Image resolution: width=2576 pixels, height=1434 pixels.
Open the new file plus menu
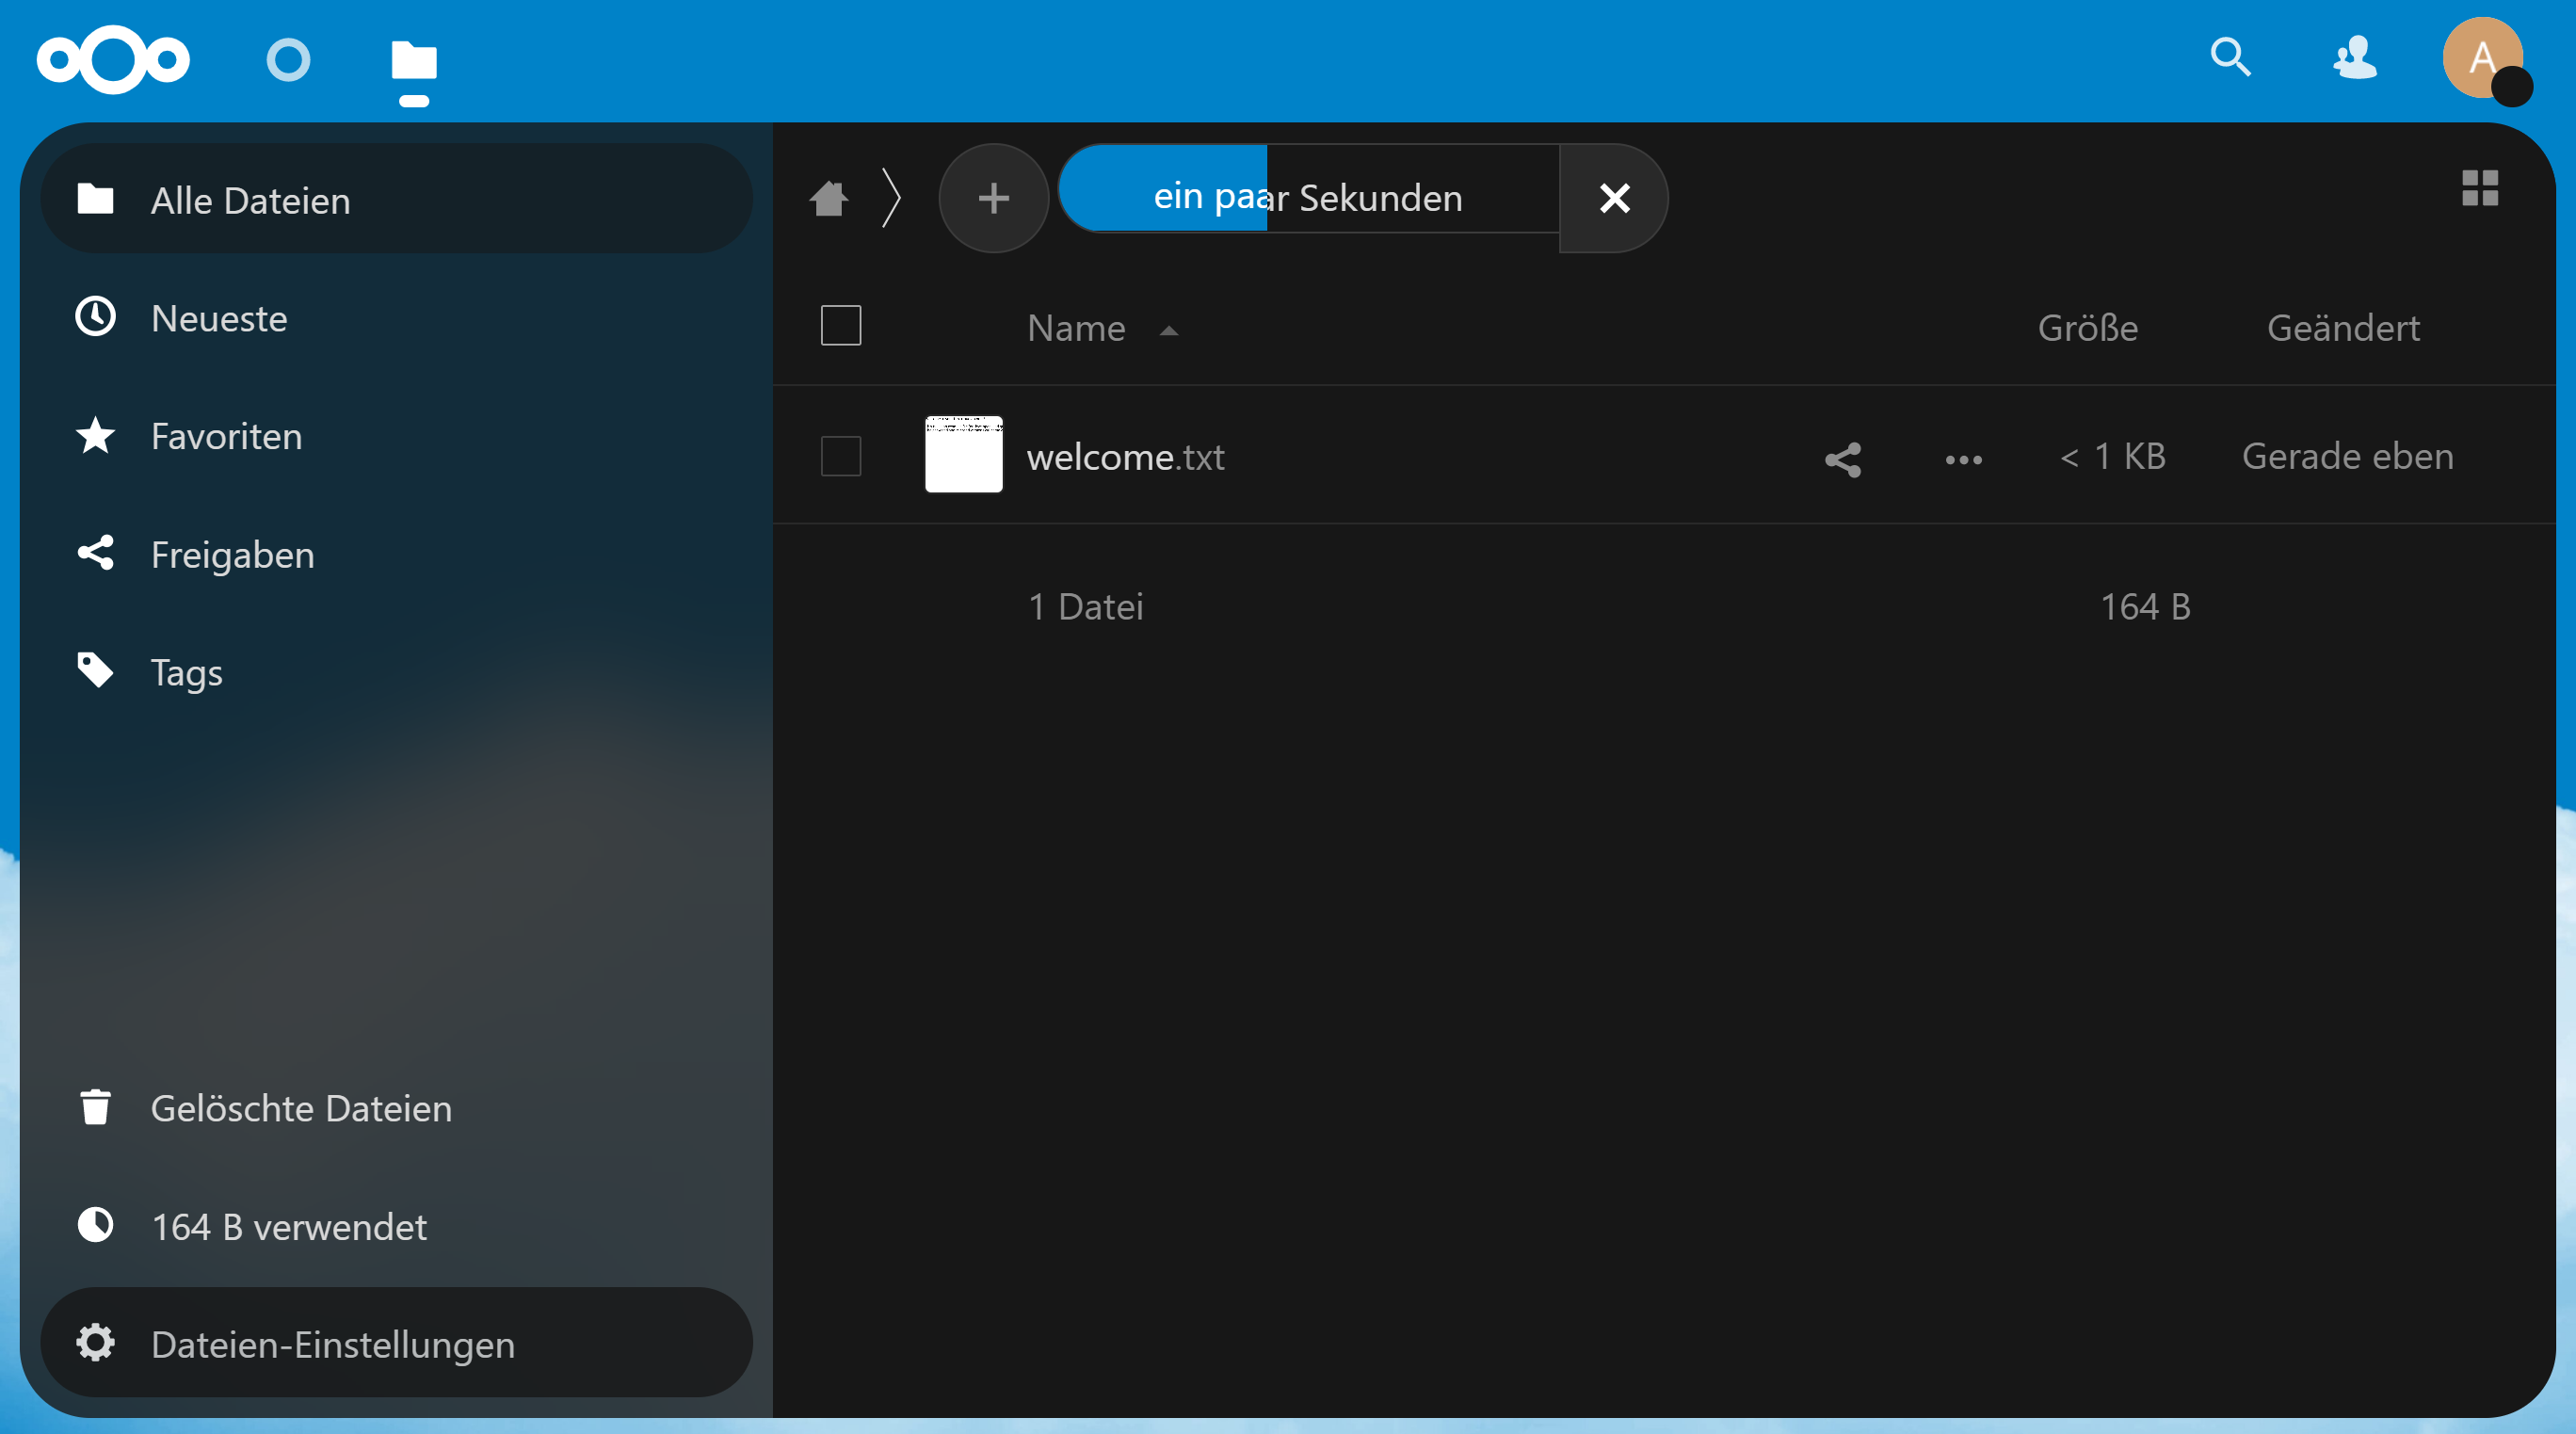pos(993,198)
